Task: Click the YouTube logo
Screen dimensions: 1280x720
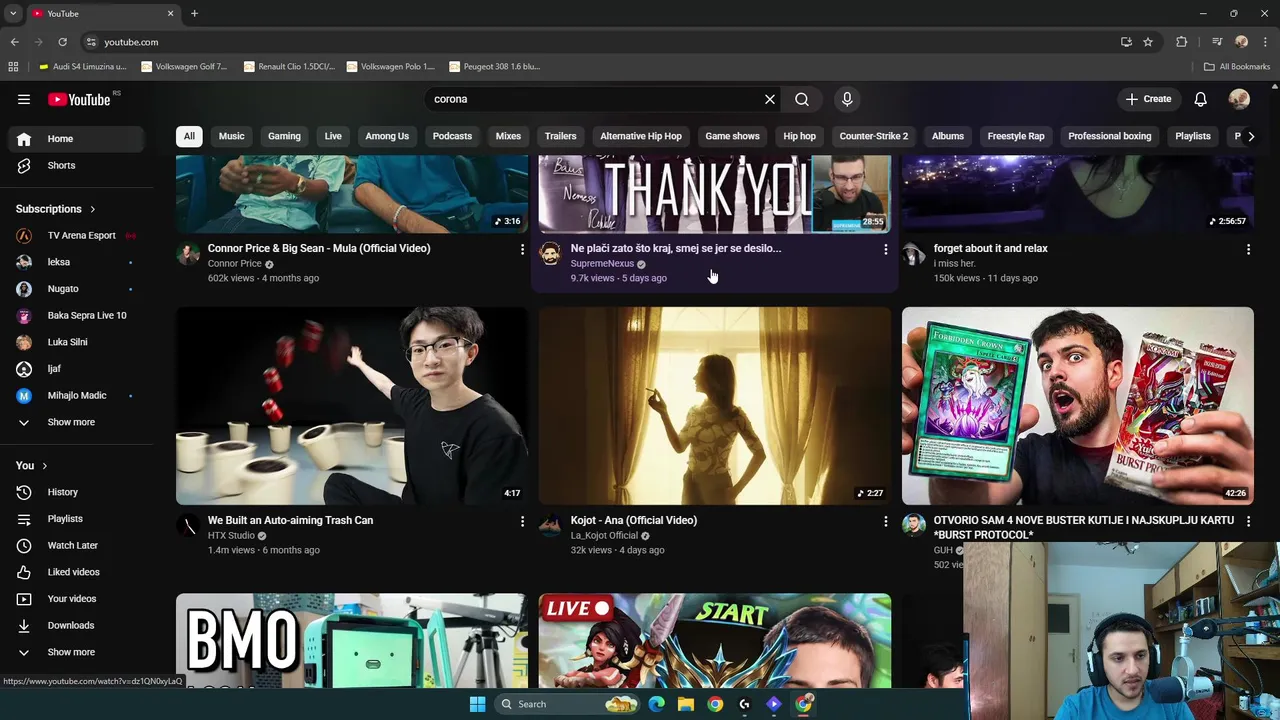Action: pyautogui.click(x=79, y=99)
